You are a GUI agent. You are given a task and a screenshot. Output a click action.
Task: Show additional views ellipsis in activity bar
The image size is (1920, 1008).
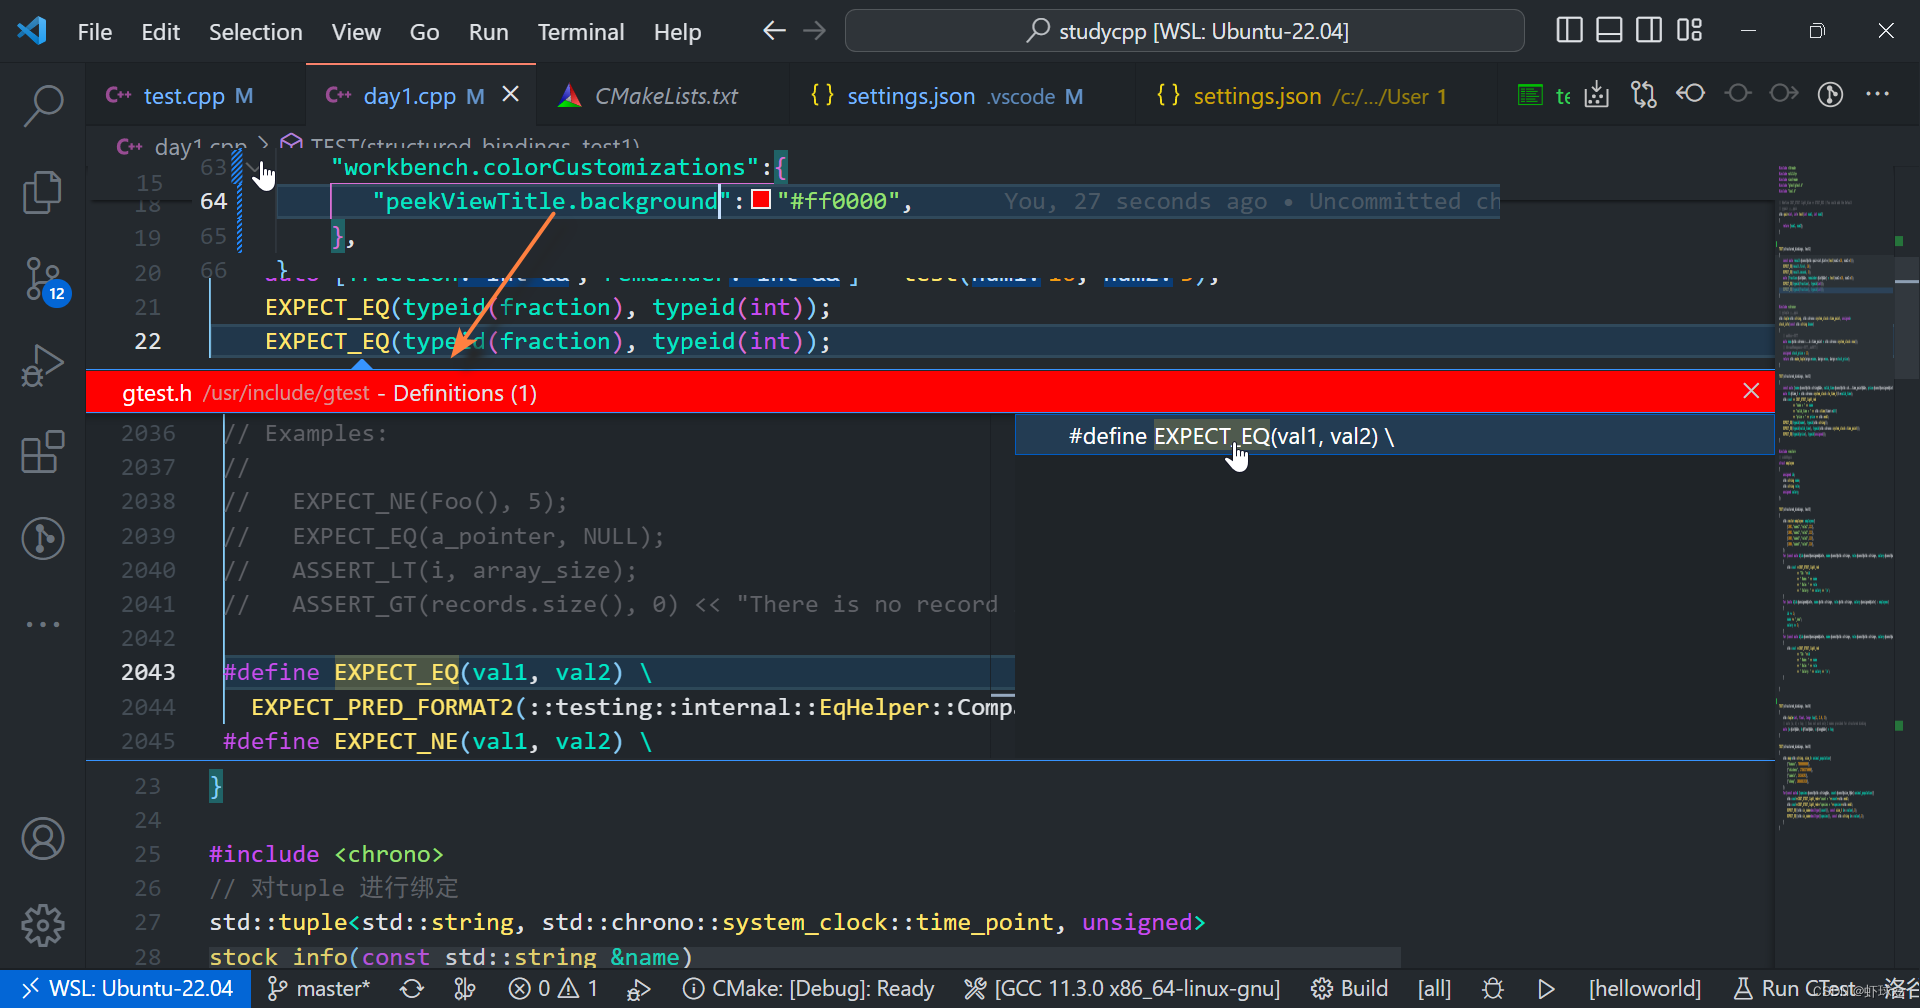click(43, 624)
